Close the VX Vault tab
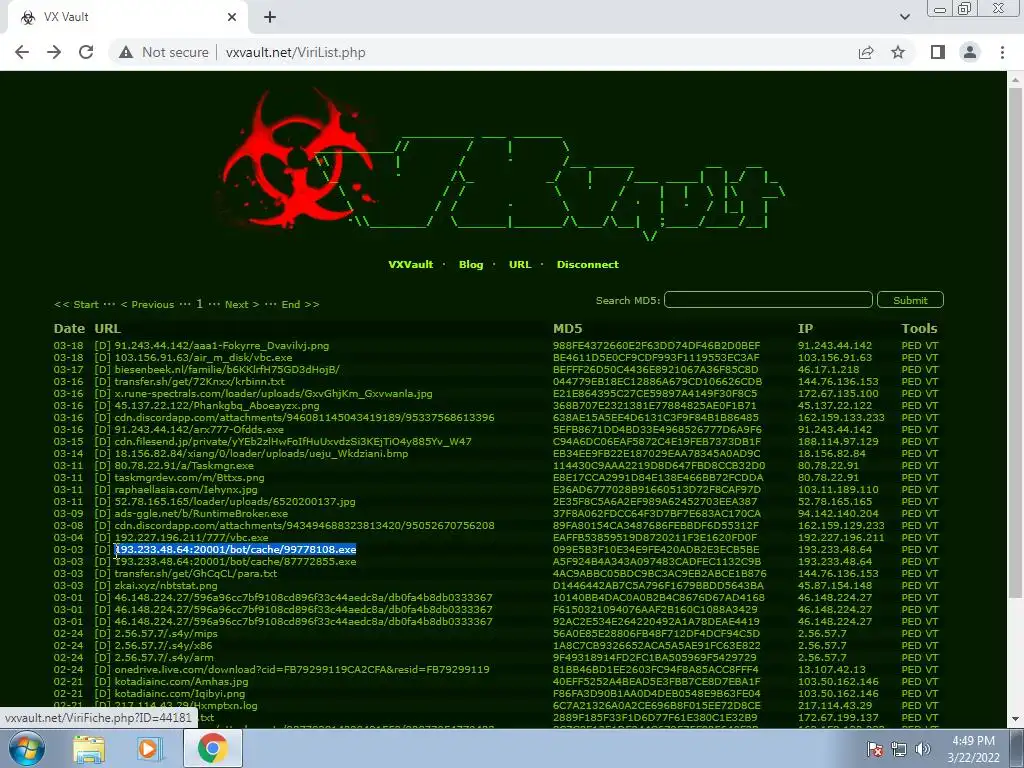The height and width of the screenshot is (768, 1024). click(232, 17)
